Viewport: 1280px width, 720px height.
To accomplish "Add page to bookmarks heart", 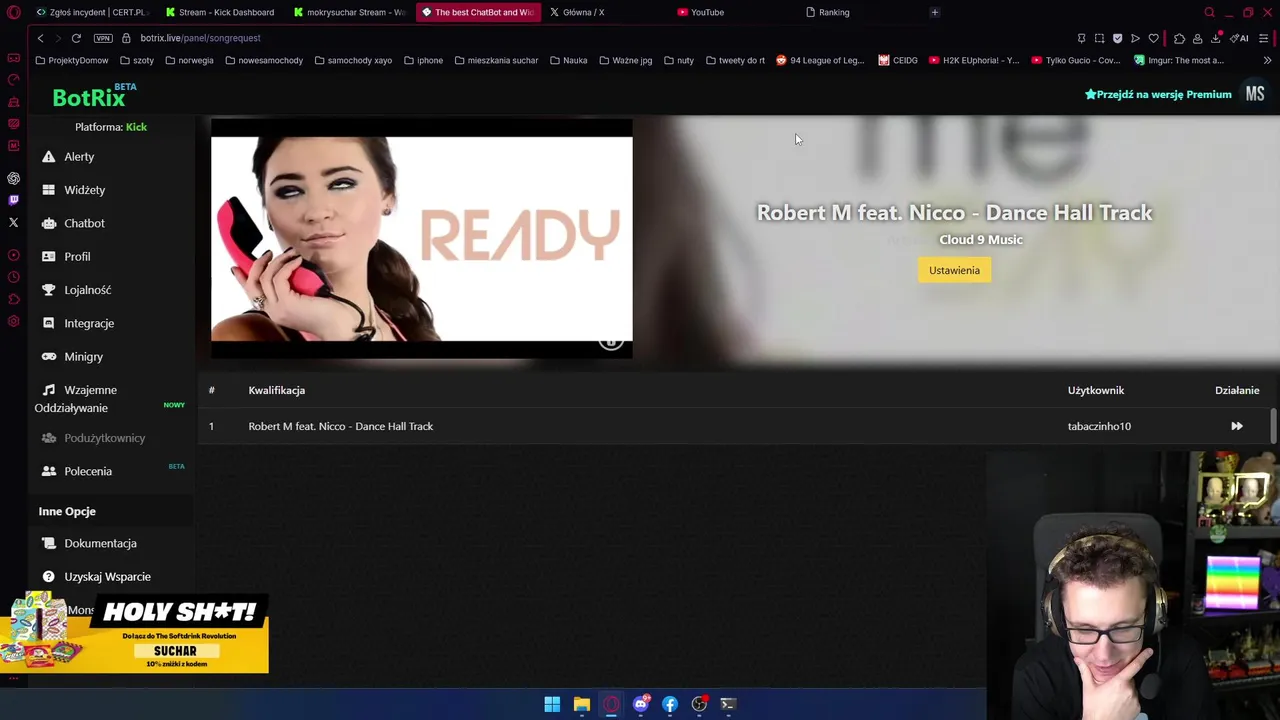I will (x=1153, y=38).
